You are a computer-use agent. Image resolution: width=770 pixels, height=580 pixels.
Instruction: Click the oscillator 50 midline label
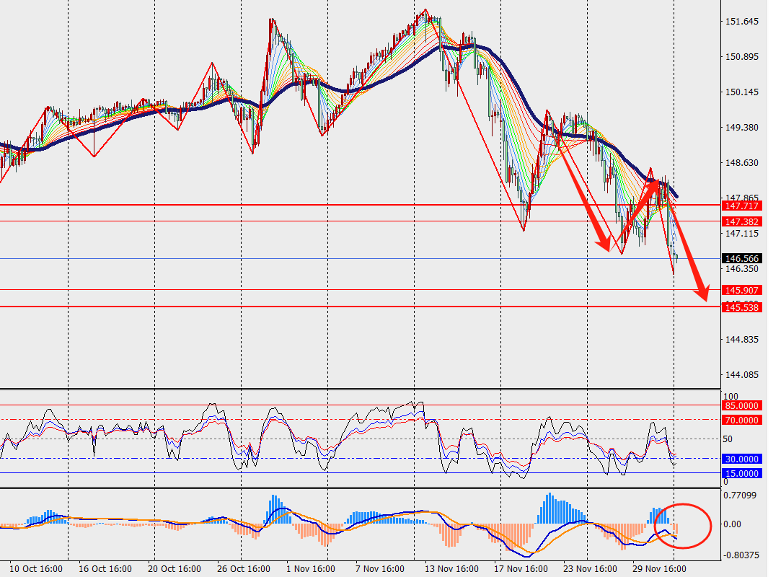pyautogui.click(x=728, y=439)
